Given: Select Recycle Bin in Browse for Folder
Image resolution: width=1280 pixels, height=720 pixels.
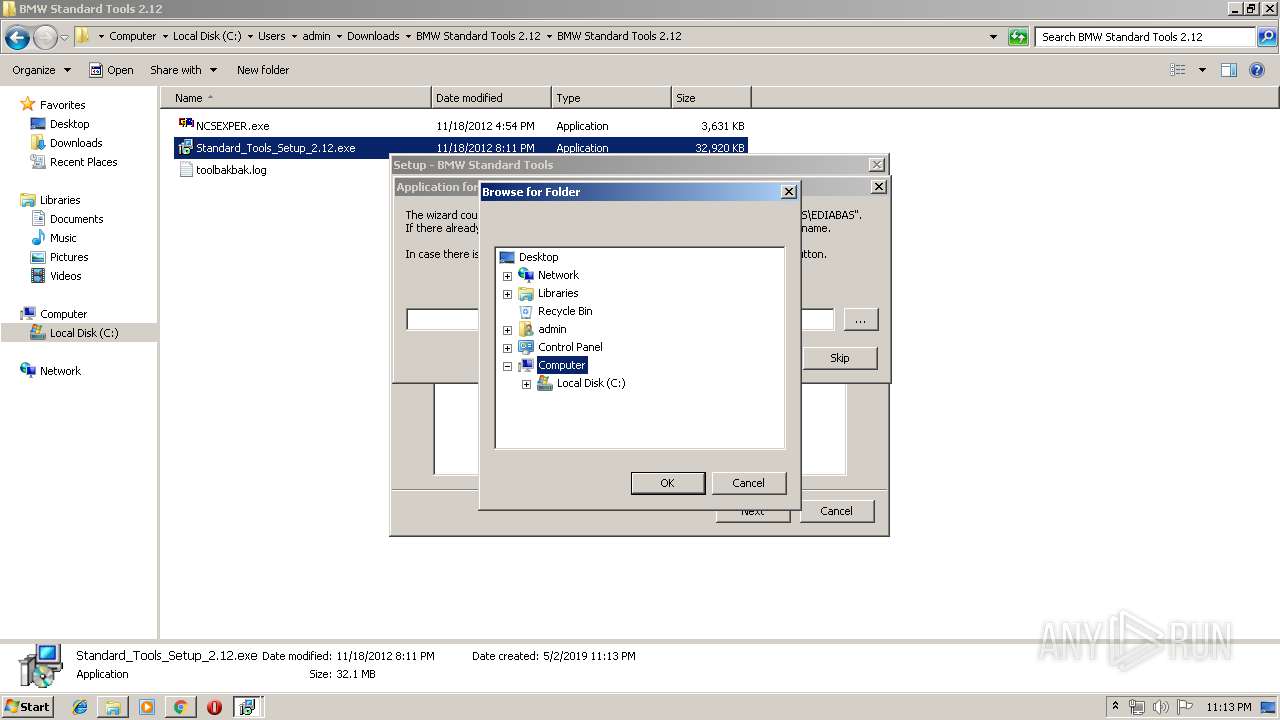Looking at the screenshot, I should pos(565,311).
